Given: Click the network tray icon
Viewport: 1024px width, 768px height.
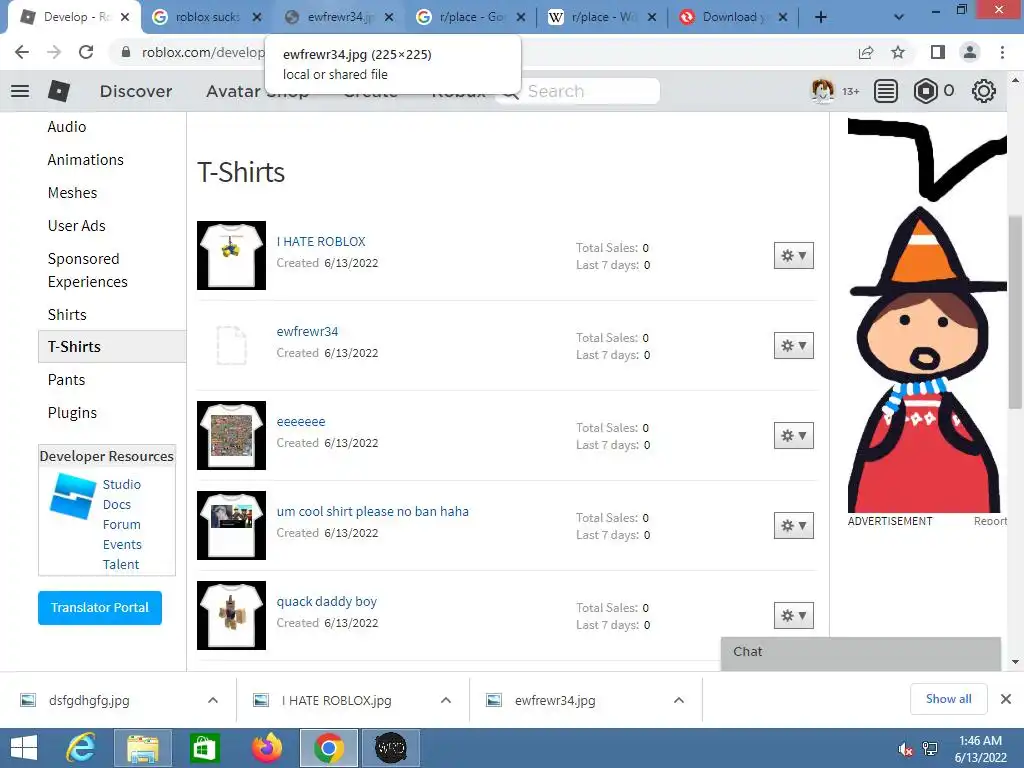Looking at the screenshot, I should click(x=930, y=749).
